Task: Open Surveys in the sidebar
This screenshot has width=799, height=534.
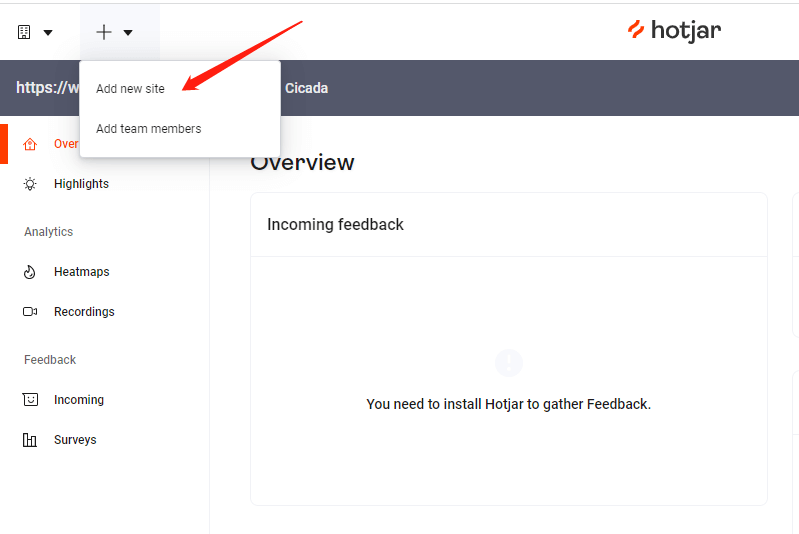Action: pyautogui.click(x=75, y=440)
